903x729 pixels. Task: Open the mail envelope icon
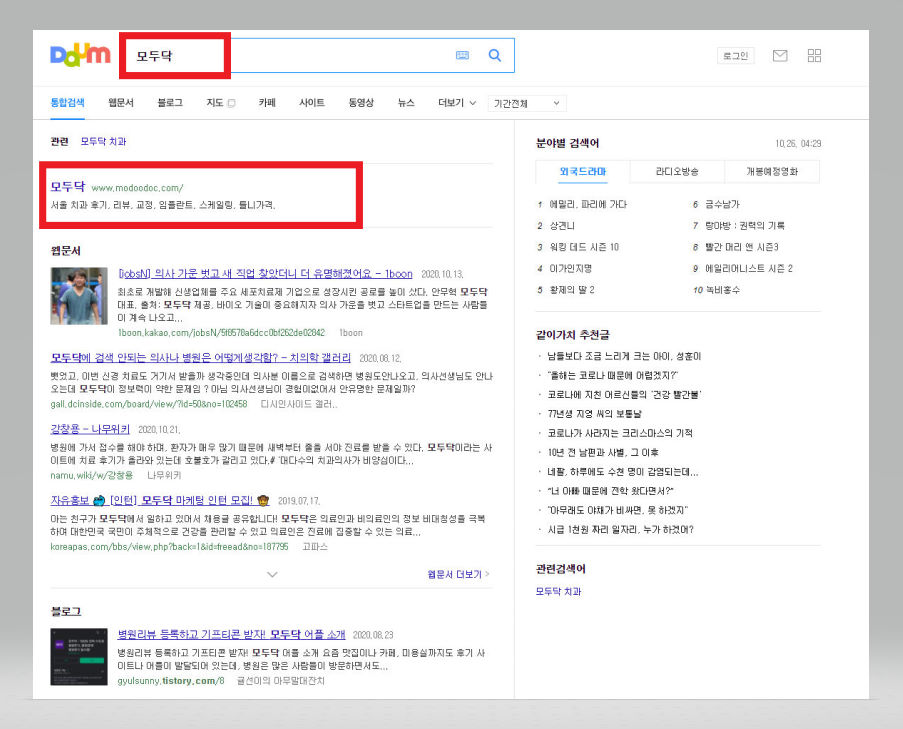[780, 55]
